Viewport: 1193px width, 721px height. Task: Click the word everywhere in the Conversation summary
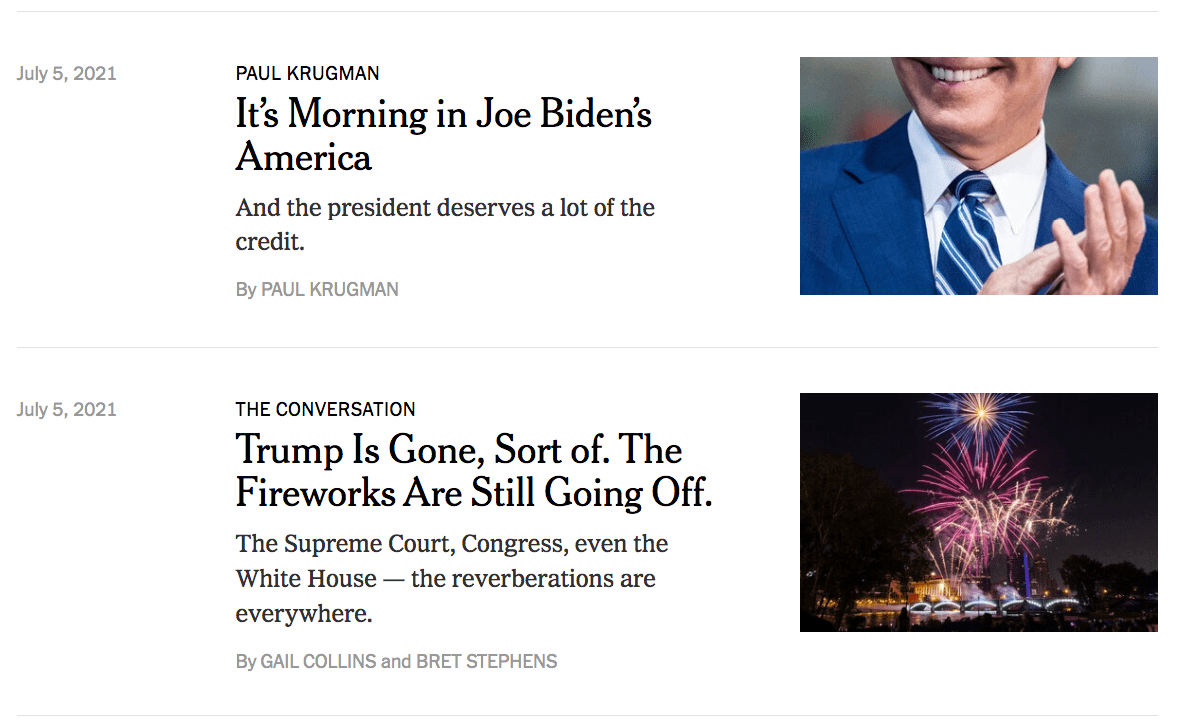[304, 614]
